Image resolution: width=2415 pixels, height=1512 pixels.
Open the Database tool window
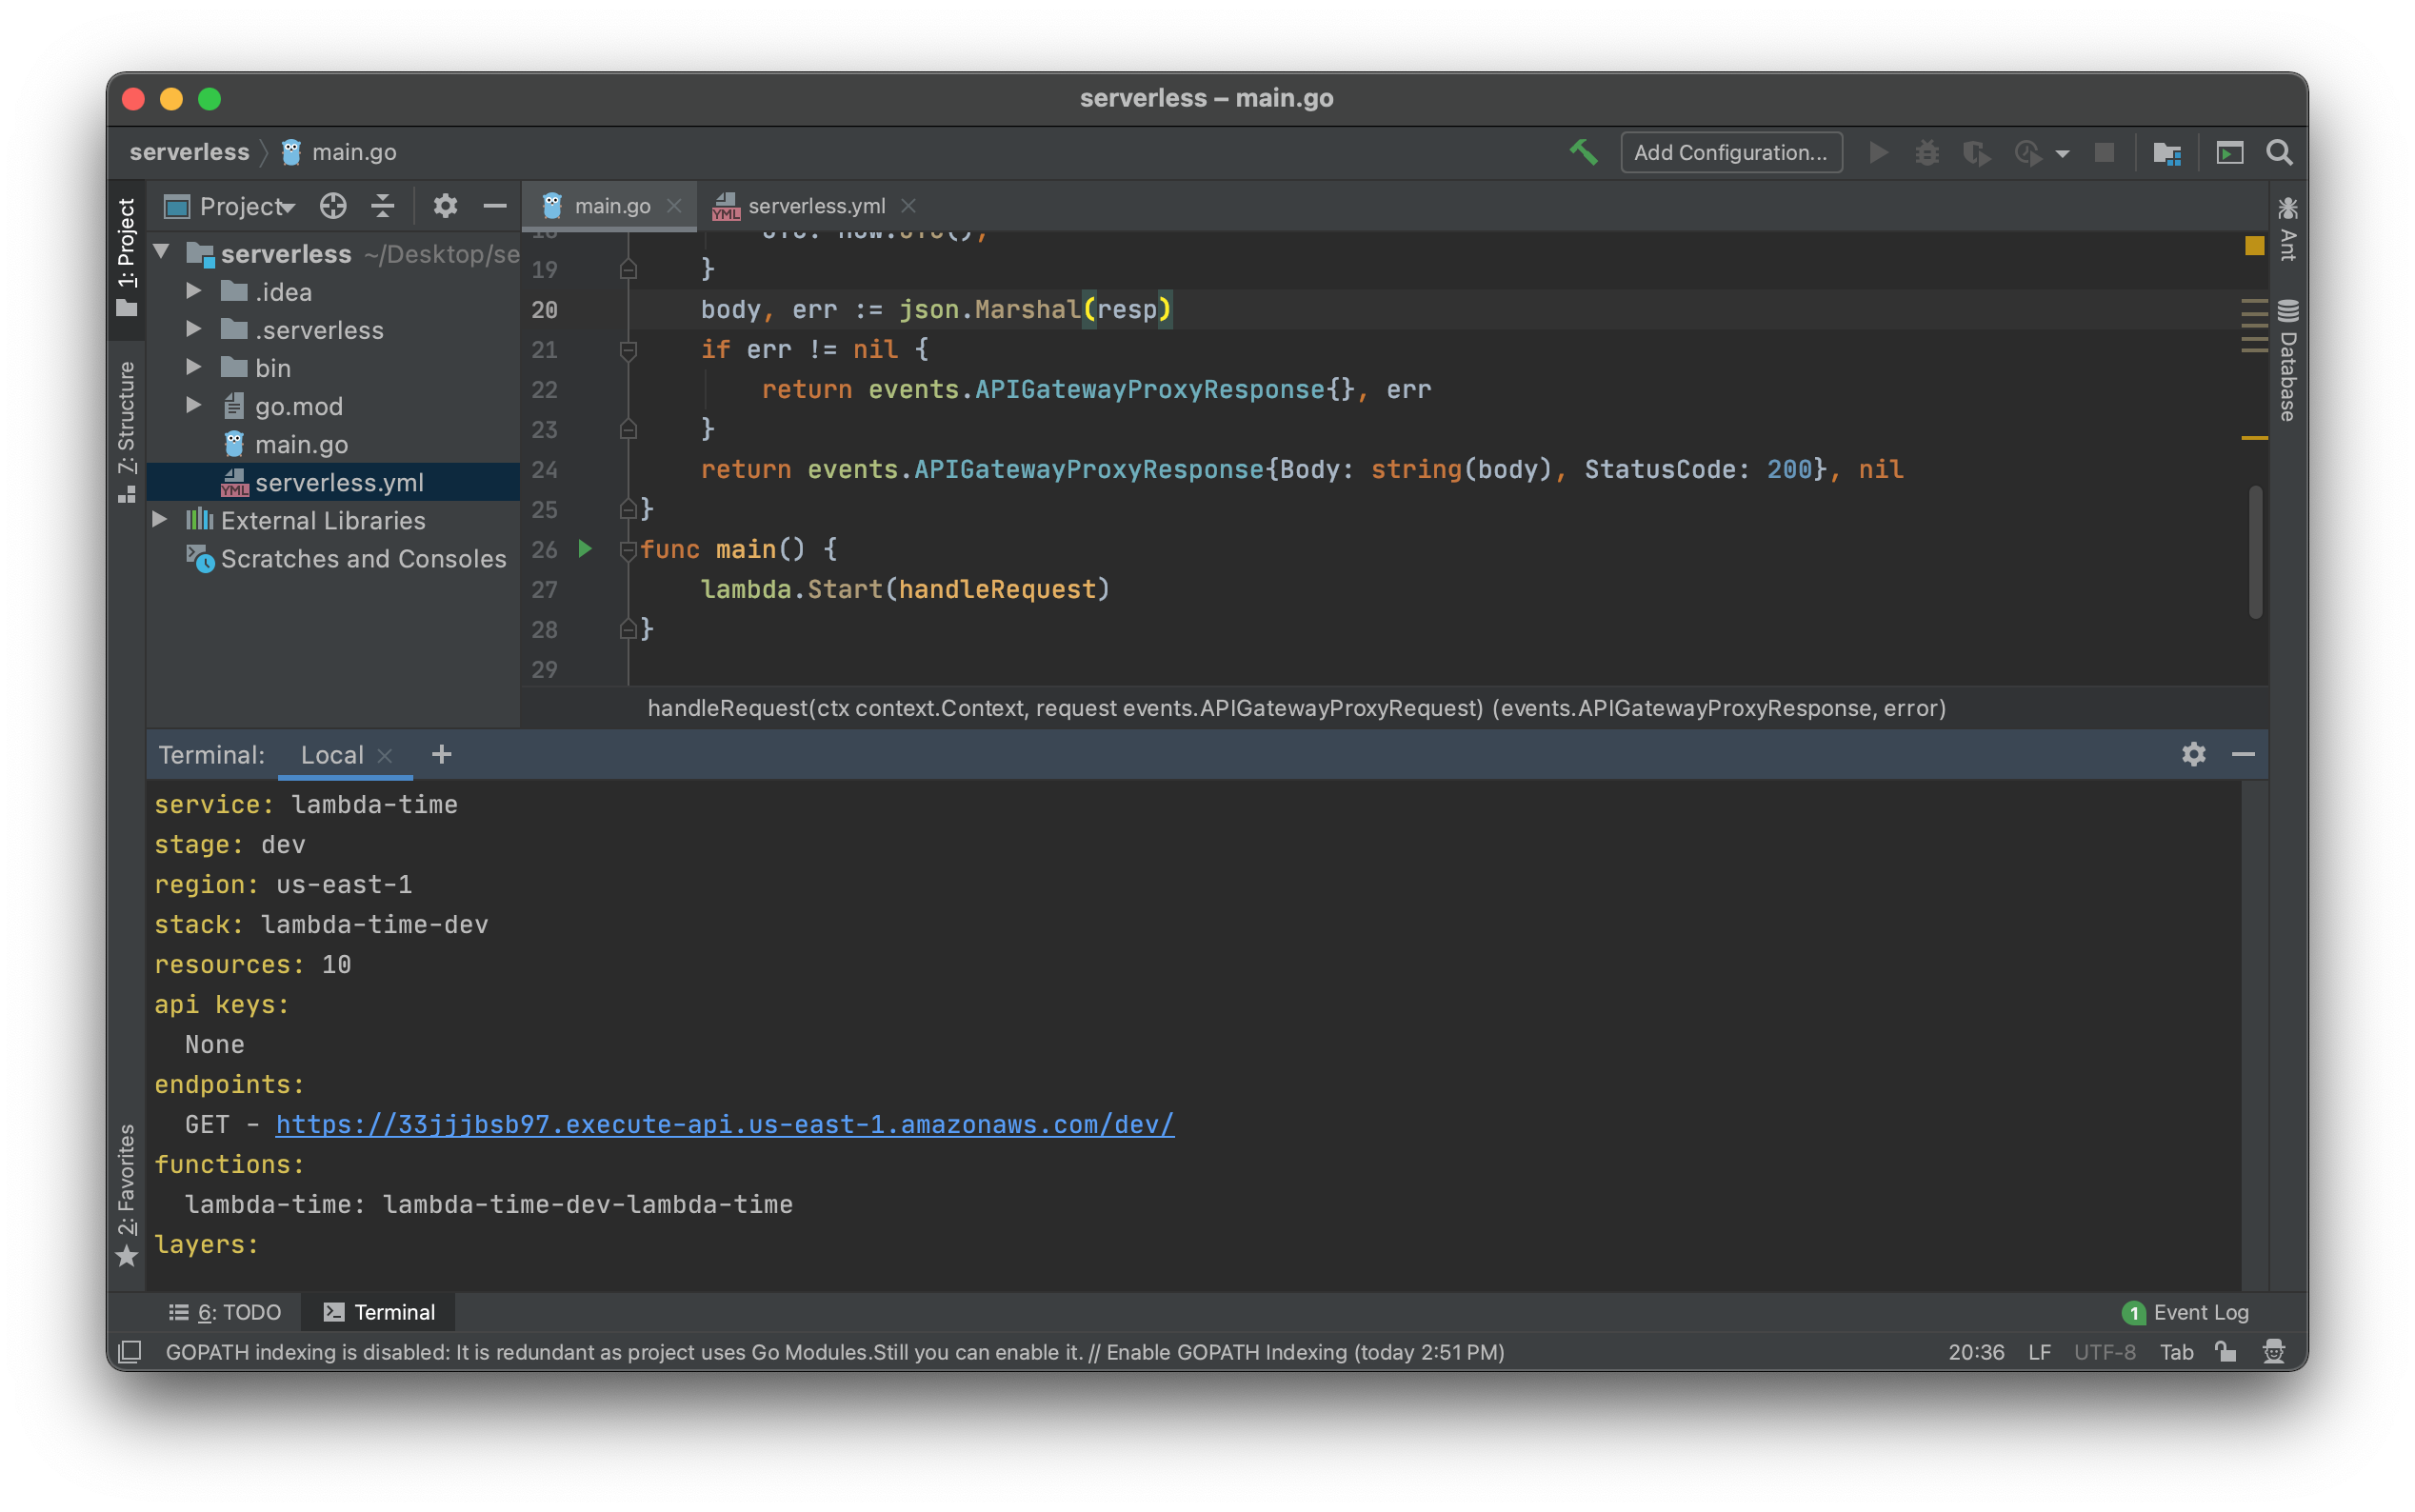pyautogui.click(x=2288, y=360)
